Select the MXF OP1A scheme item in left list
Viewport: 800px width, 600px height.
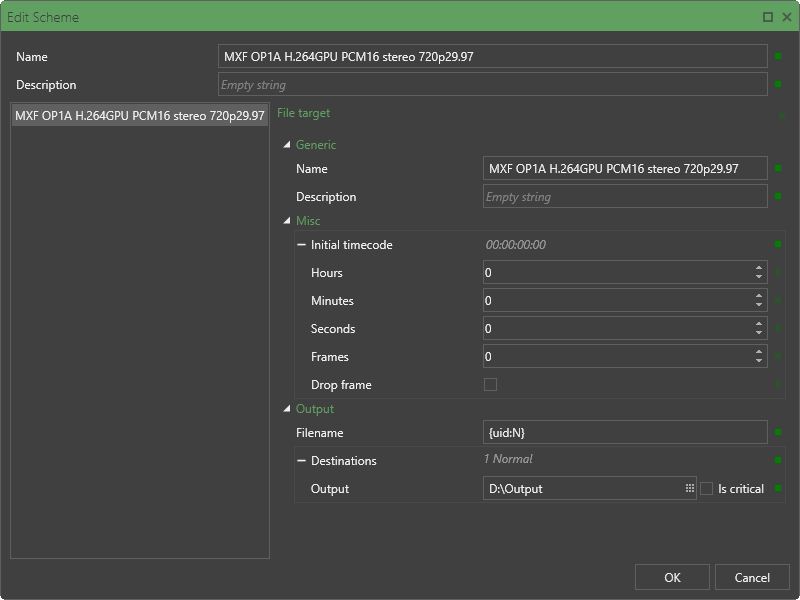[140, 116]
